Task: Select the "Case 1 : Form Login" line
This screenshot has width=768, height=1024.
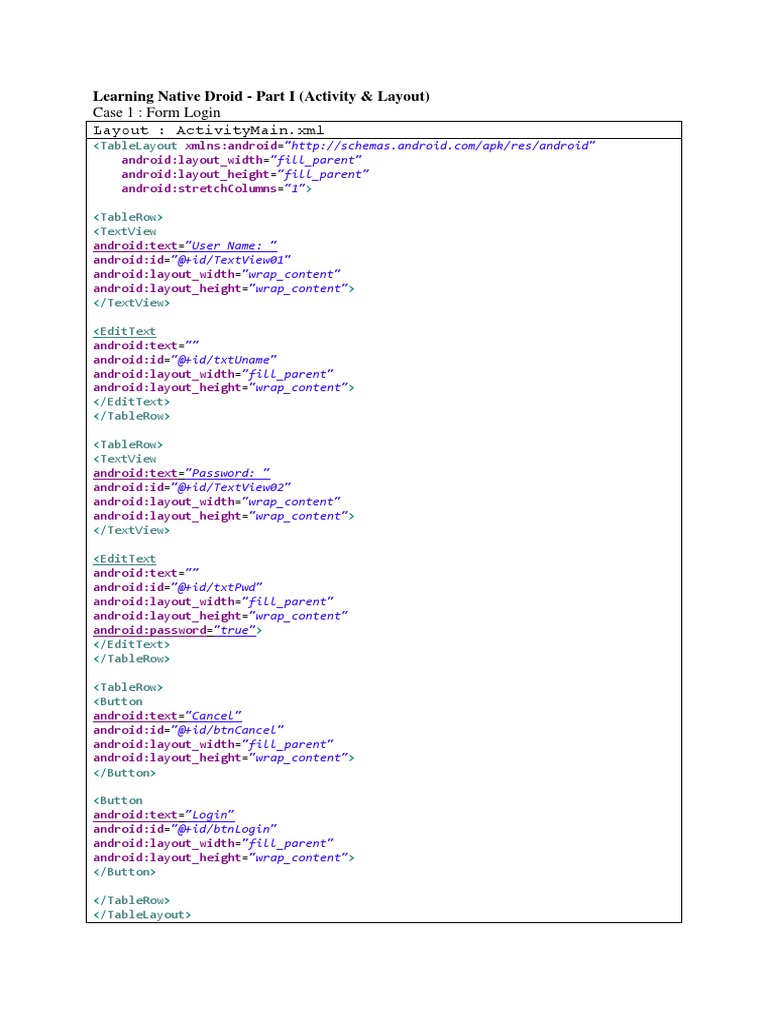Action: pyautogui.click(x=157, y=112)
